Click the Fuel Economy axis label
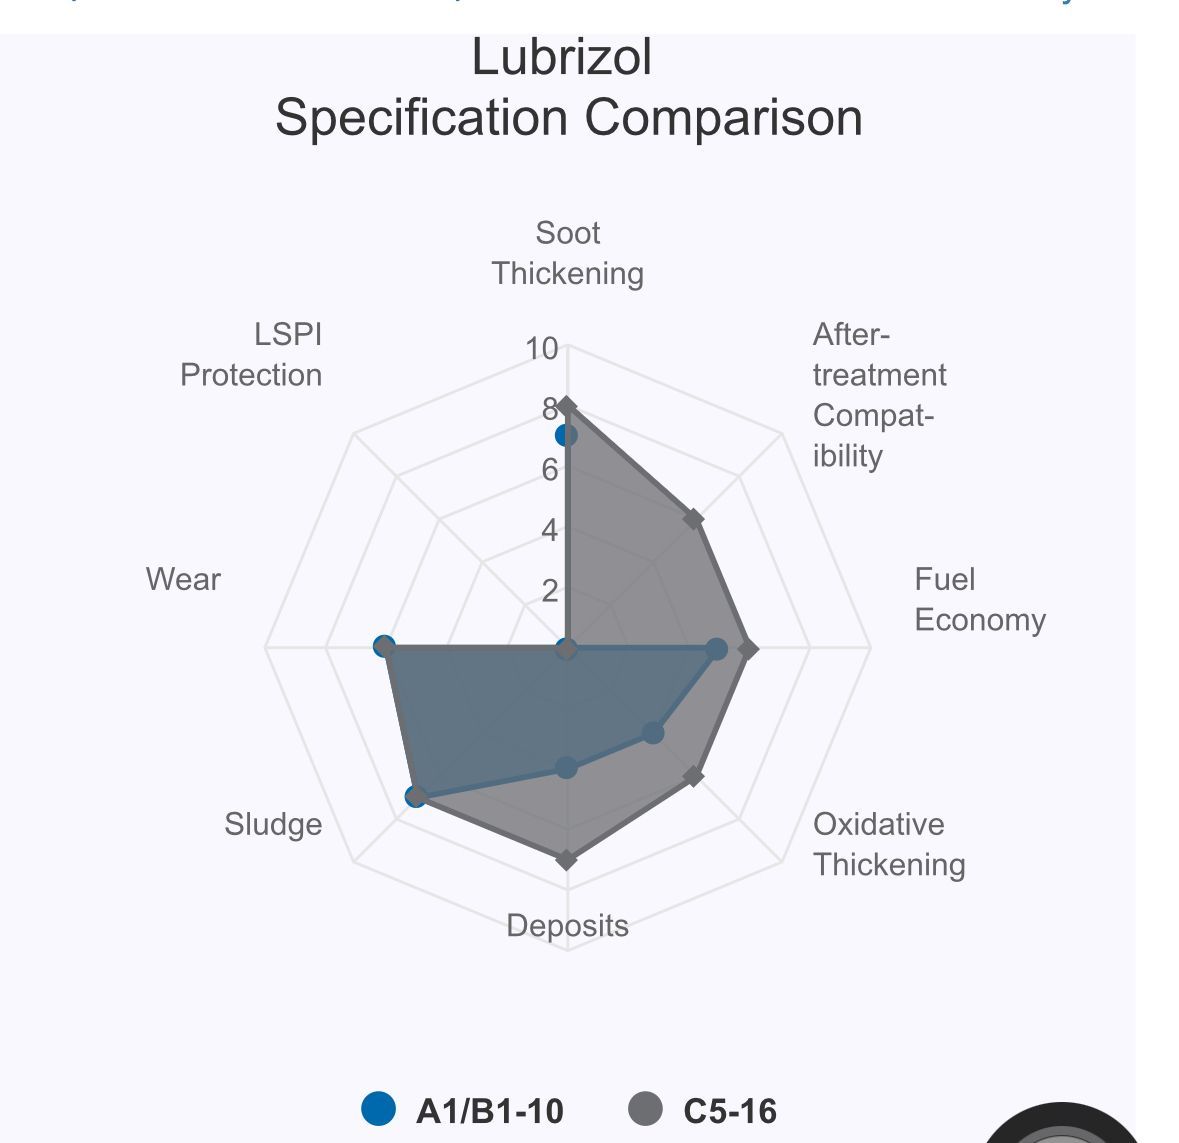The height and width of the screenshot is (1143, 1179). tap(979, 599)
